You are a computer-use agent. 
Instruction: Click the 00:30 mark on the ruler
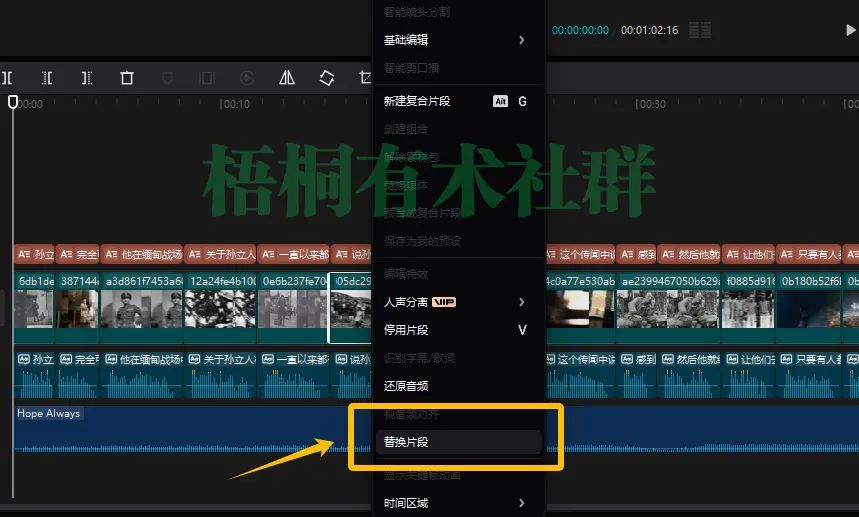point(651,104)
